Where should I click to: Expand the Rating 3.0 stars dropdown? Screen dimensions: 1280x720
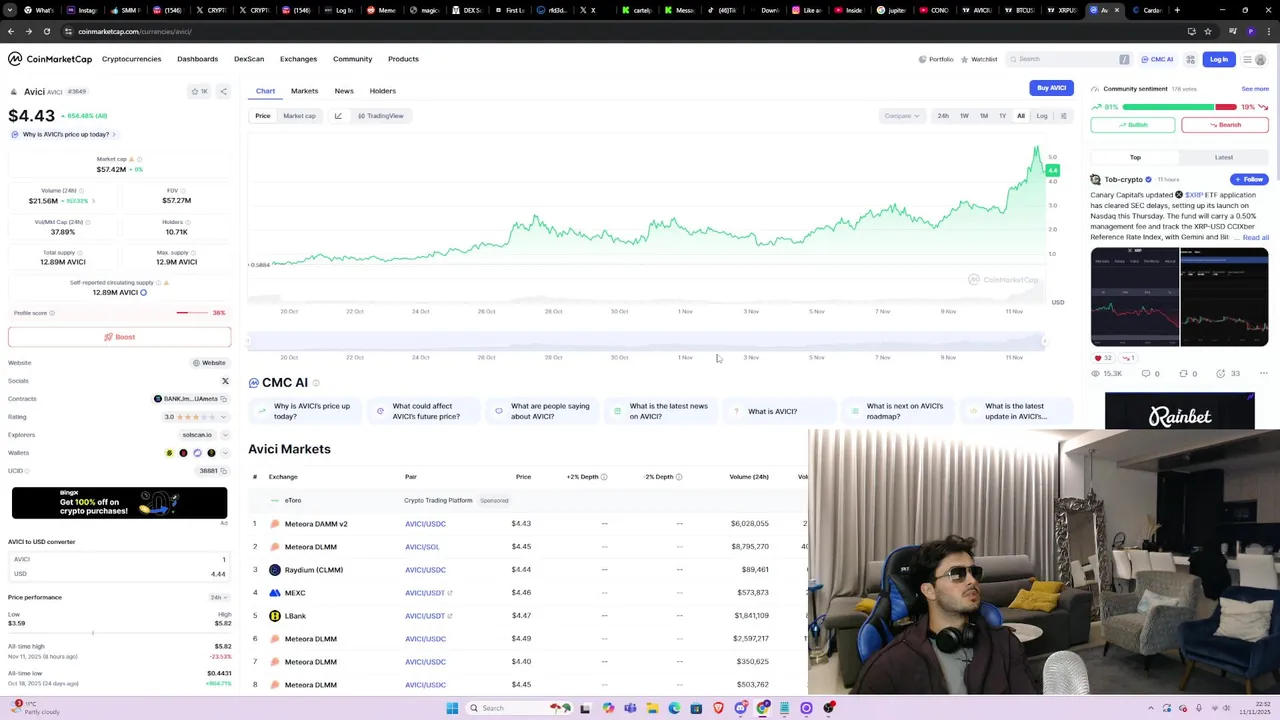coord(224,417)
